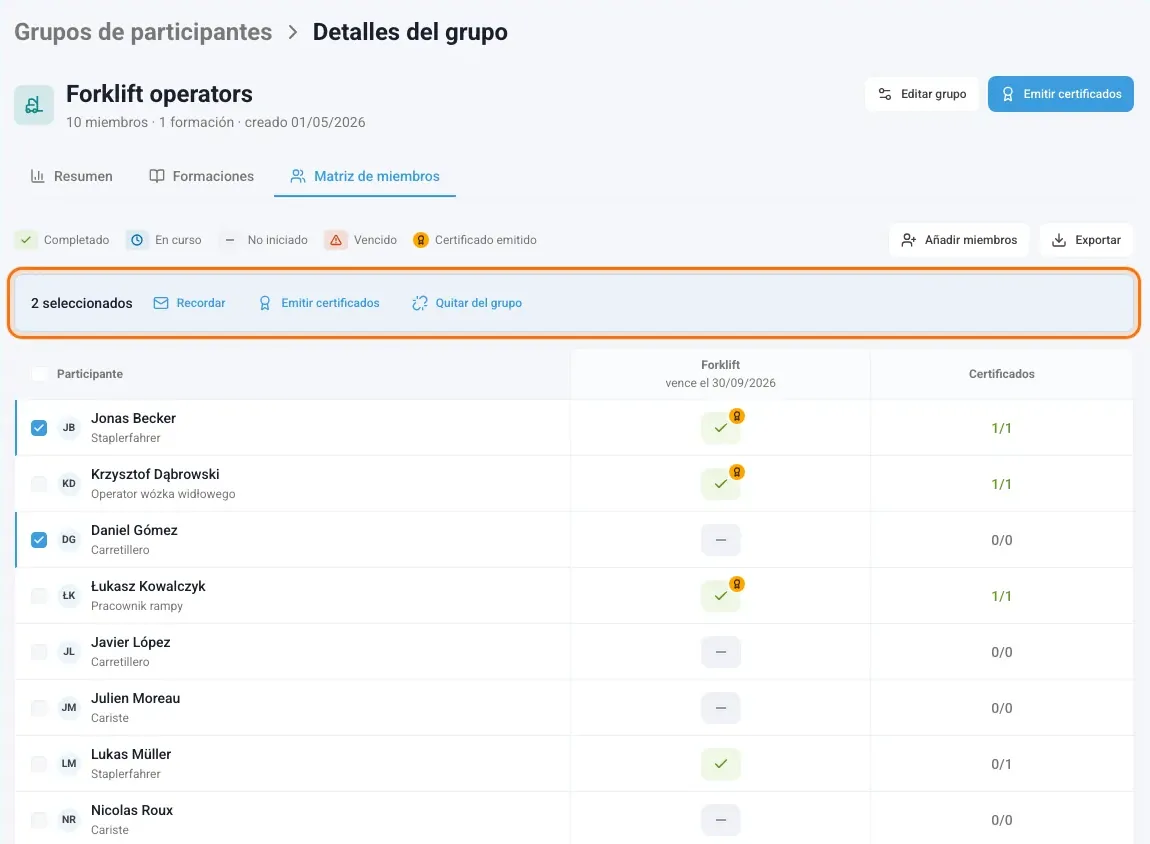This screenshot has width=1150, height=844.
Task: Click Quitar del grupo action
Action: coord(467,303)
